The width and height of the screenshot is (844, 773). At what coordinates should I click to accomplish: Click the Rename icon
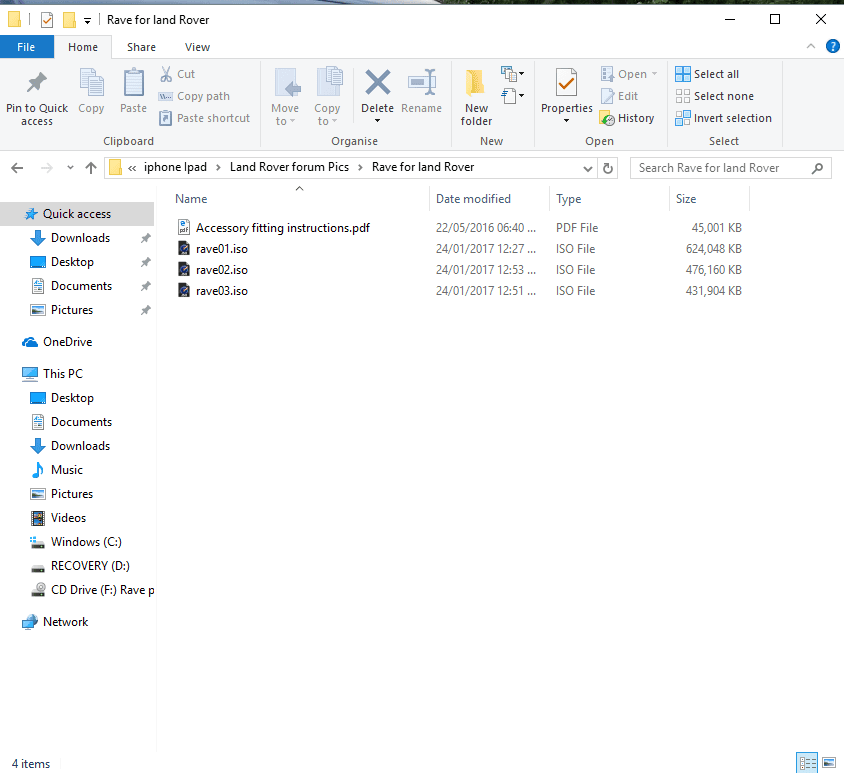pyautogui.click(x=421, y=83)
